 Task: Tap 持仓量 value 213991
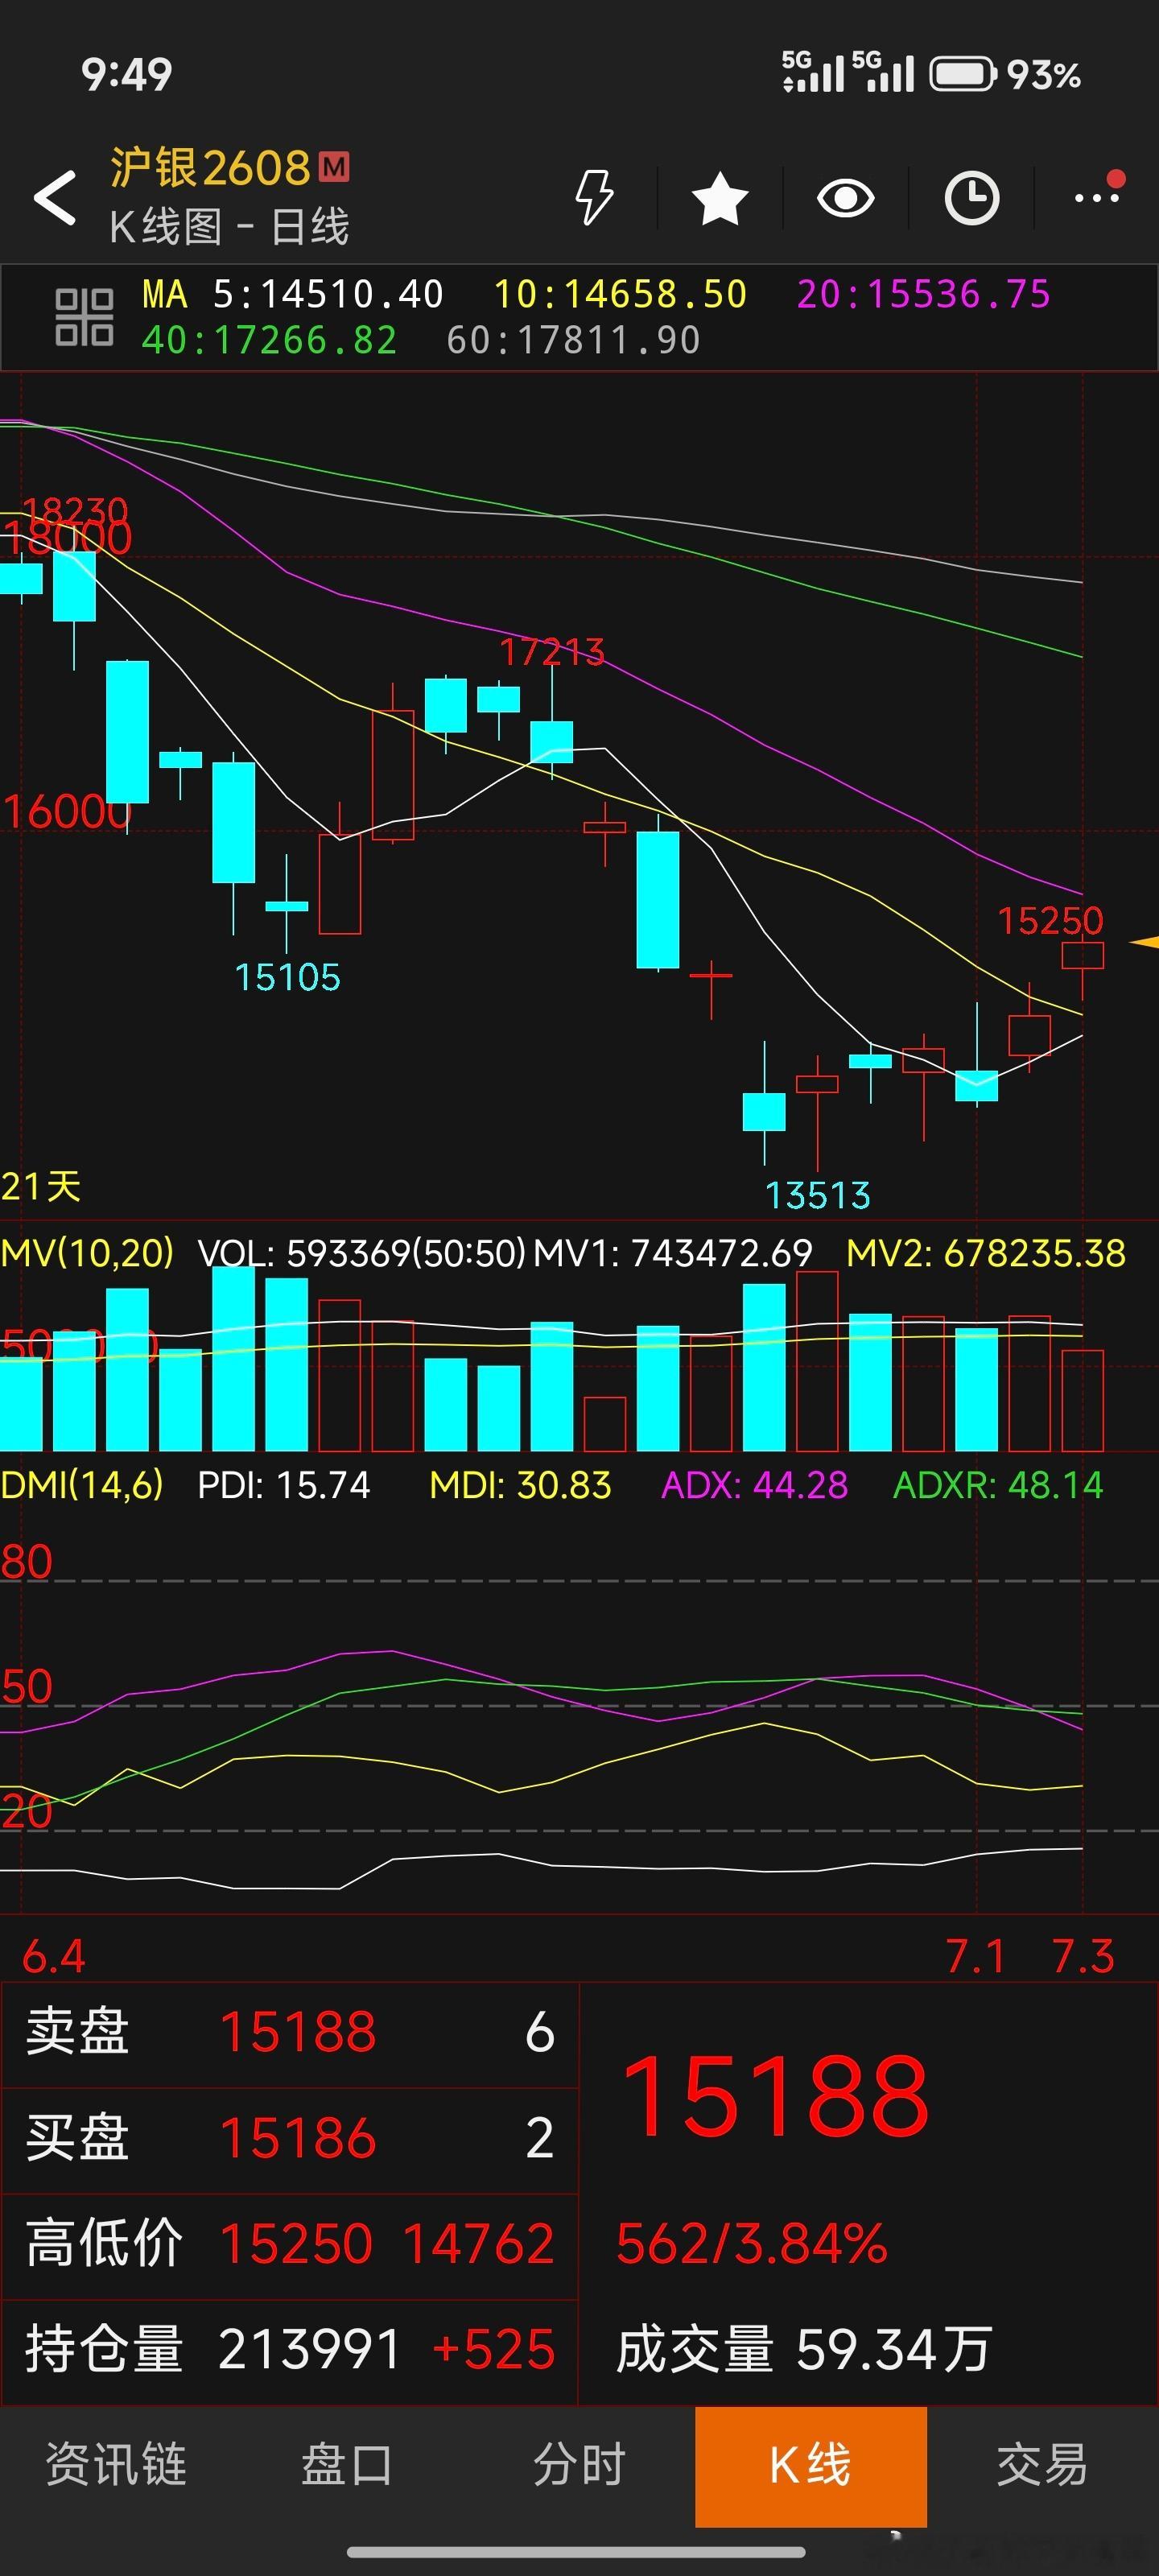[x=309, y=2349]
